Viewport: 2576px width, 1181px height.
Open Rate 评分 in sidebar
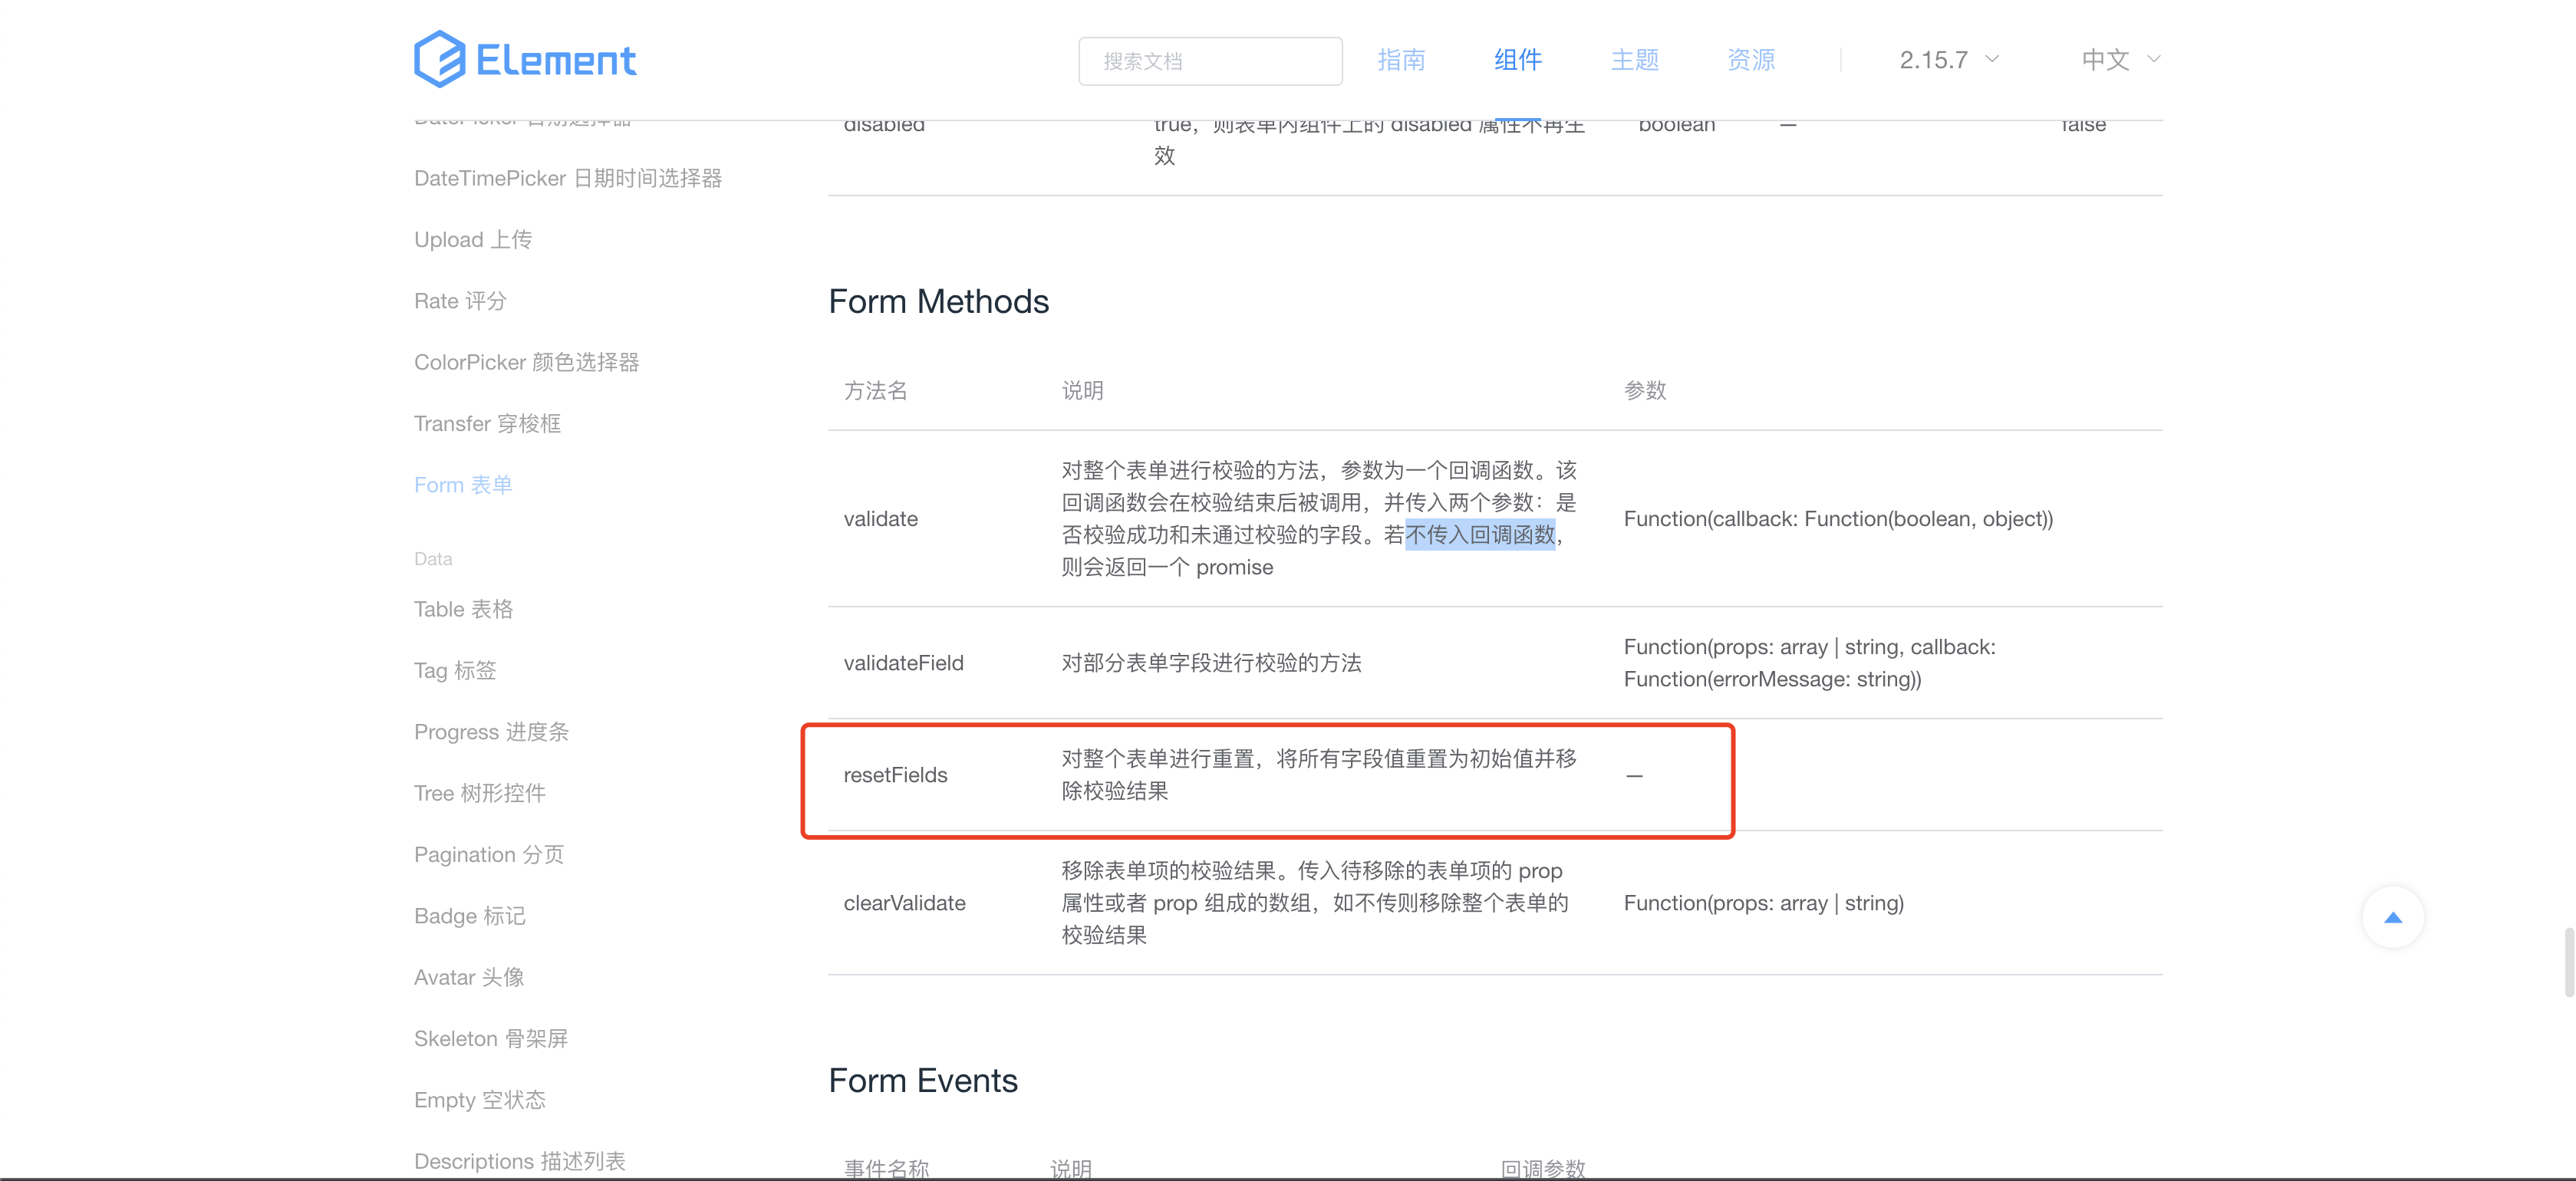pyautogui.click(x=460, y=301)
